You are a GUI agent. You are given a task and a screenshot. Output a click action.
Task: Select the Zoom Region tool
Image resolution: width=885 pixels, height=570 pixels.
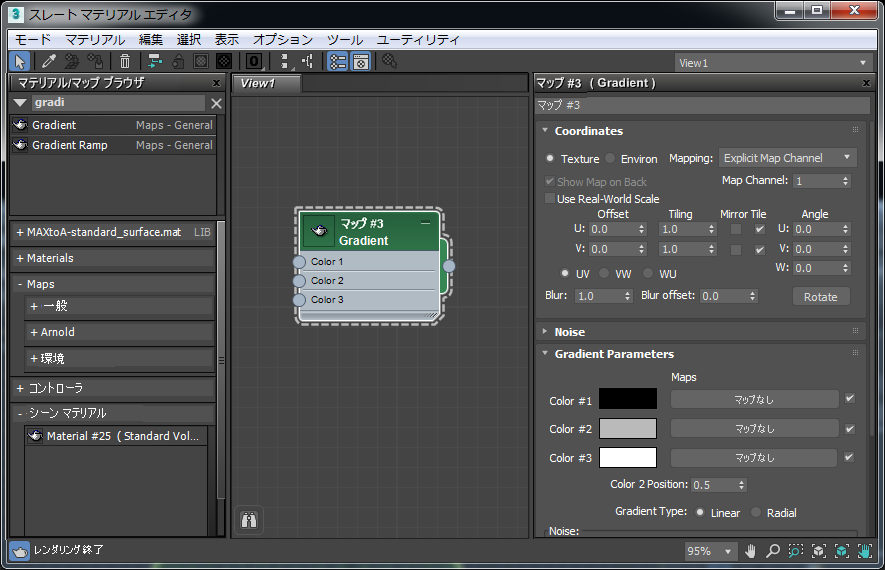click(796, 551)
